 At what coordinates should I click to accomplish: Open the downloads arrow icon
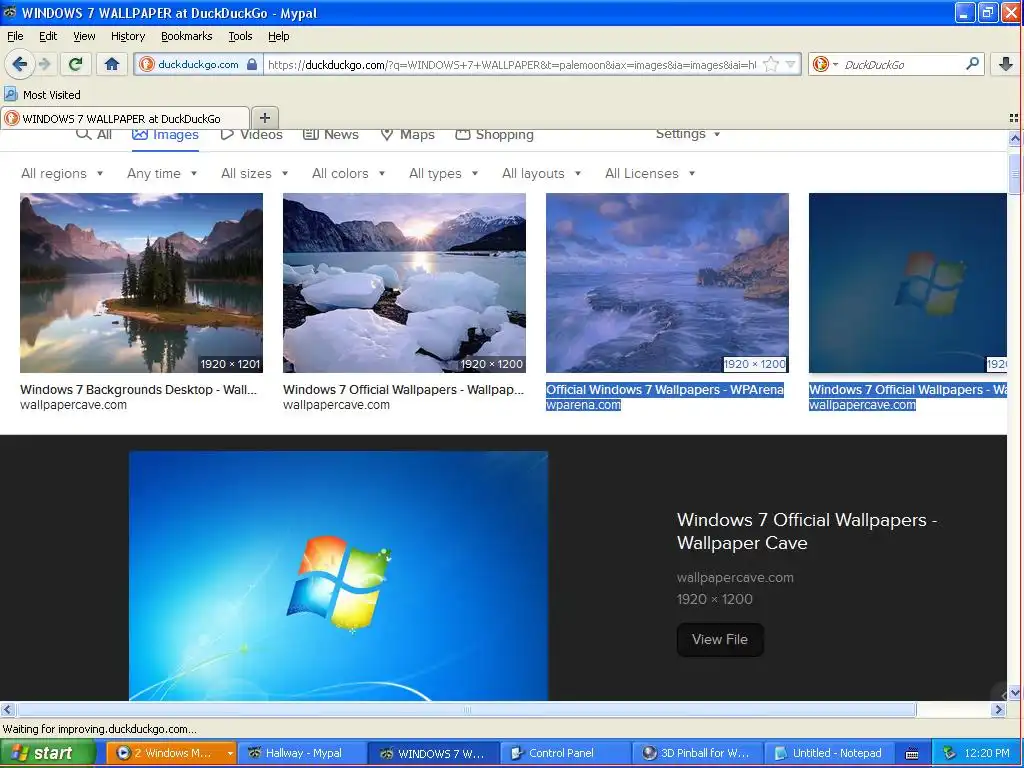tap(1006, 63)
